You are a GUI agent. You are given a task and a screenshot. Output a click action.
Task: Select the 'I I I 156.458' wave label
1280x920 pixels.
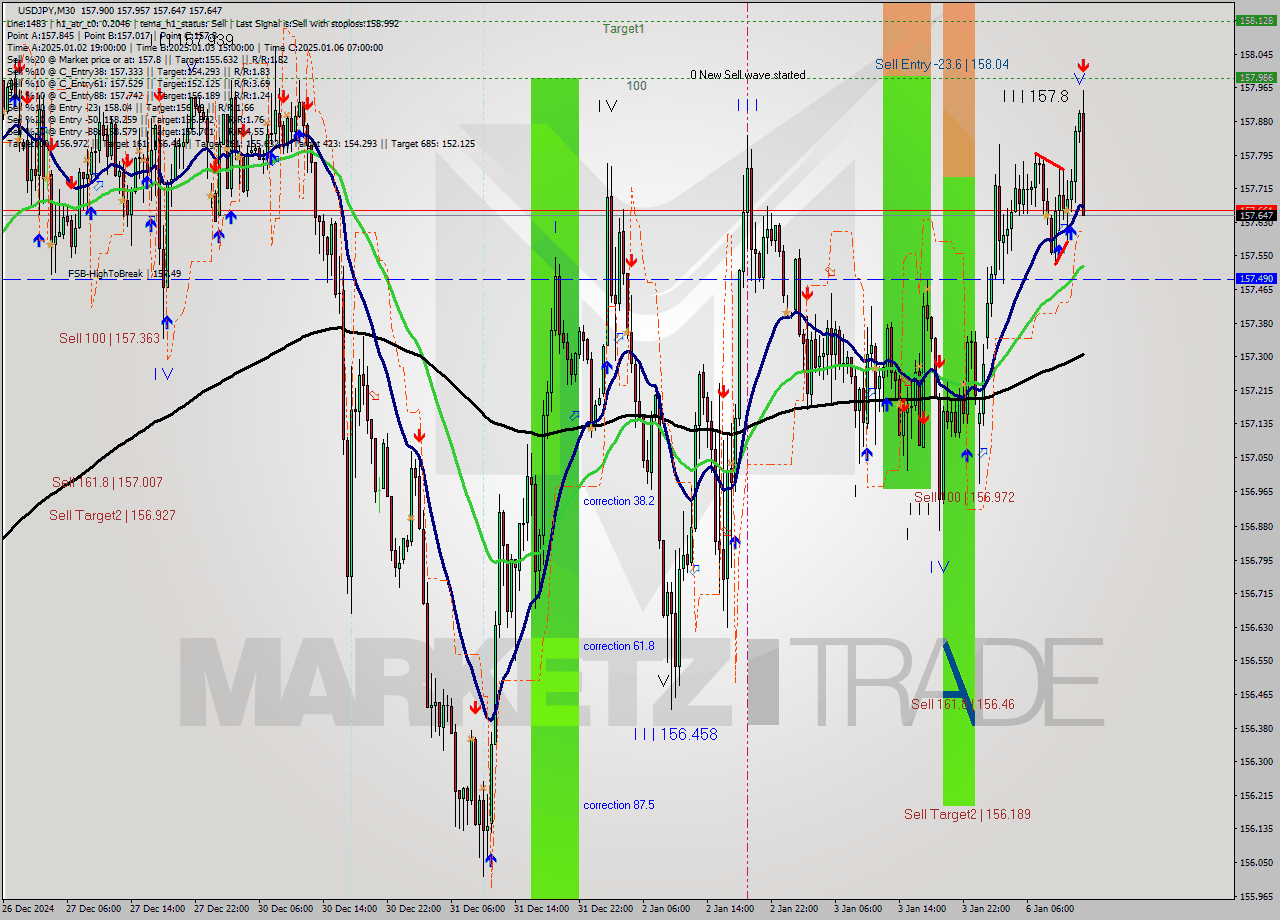pyautogui.click(x=676, y=734)
